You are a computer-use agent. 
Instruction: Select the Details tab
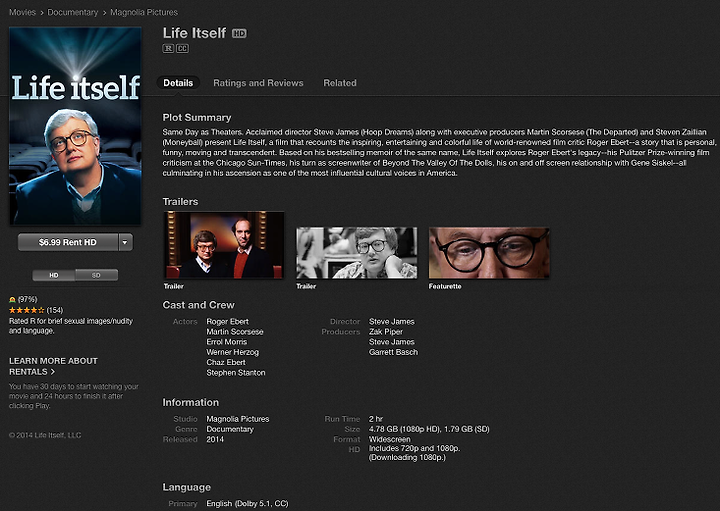coord(178,83)
